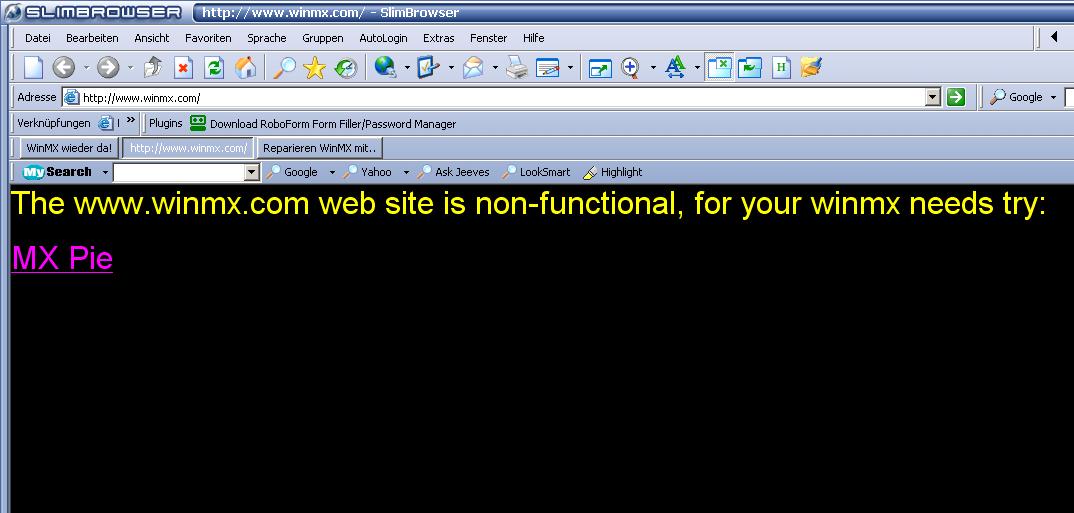Expand the form filler dropdown arrow
The width and height of the screenshot is (1074, 513).
[451, 68]
